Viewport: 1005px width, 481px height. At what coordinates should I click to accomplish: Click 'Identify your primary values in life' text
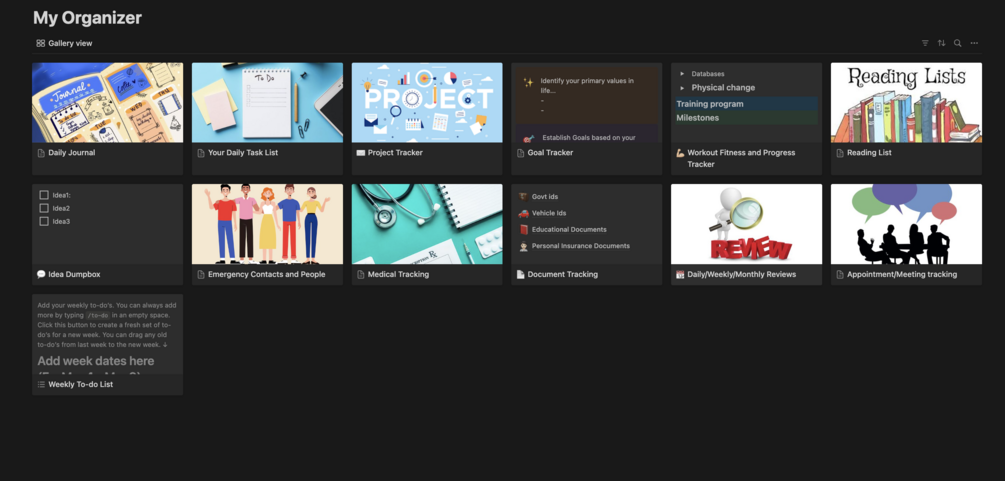pyautogui.click(x=587, y=86)
